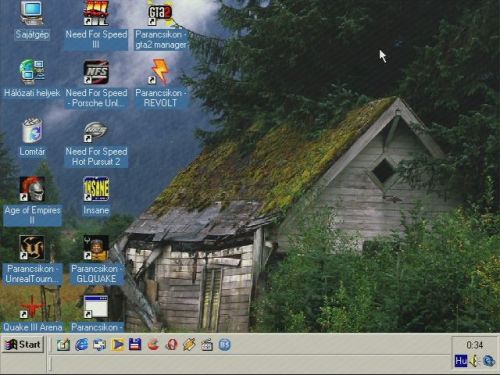Image resolution: width=500 pixels, height=375 pixels.
Task: Click the radio-shaped quick launch icon
Action: [x=207, y=345]
